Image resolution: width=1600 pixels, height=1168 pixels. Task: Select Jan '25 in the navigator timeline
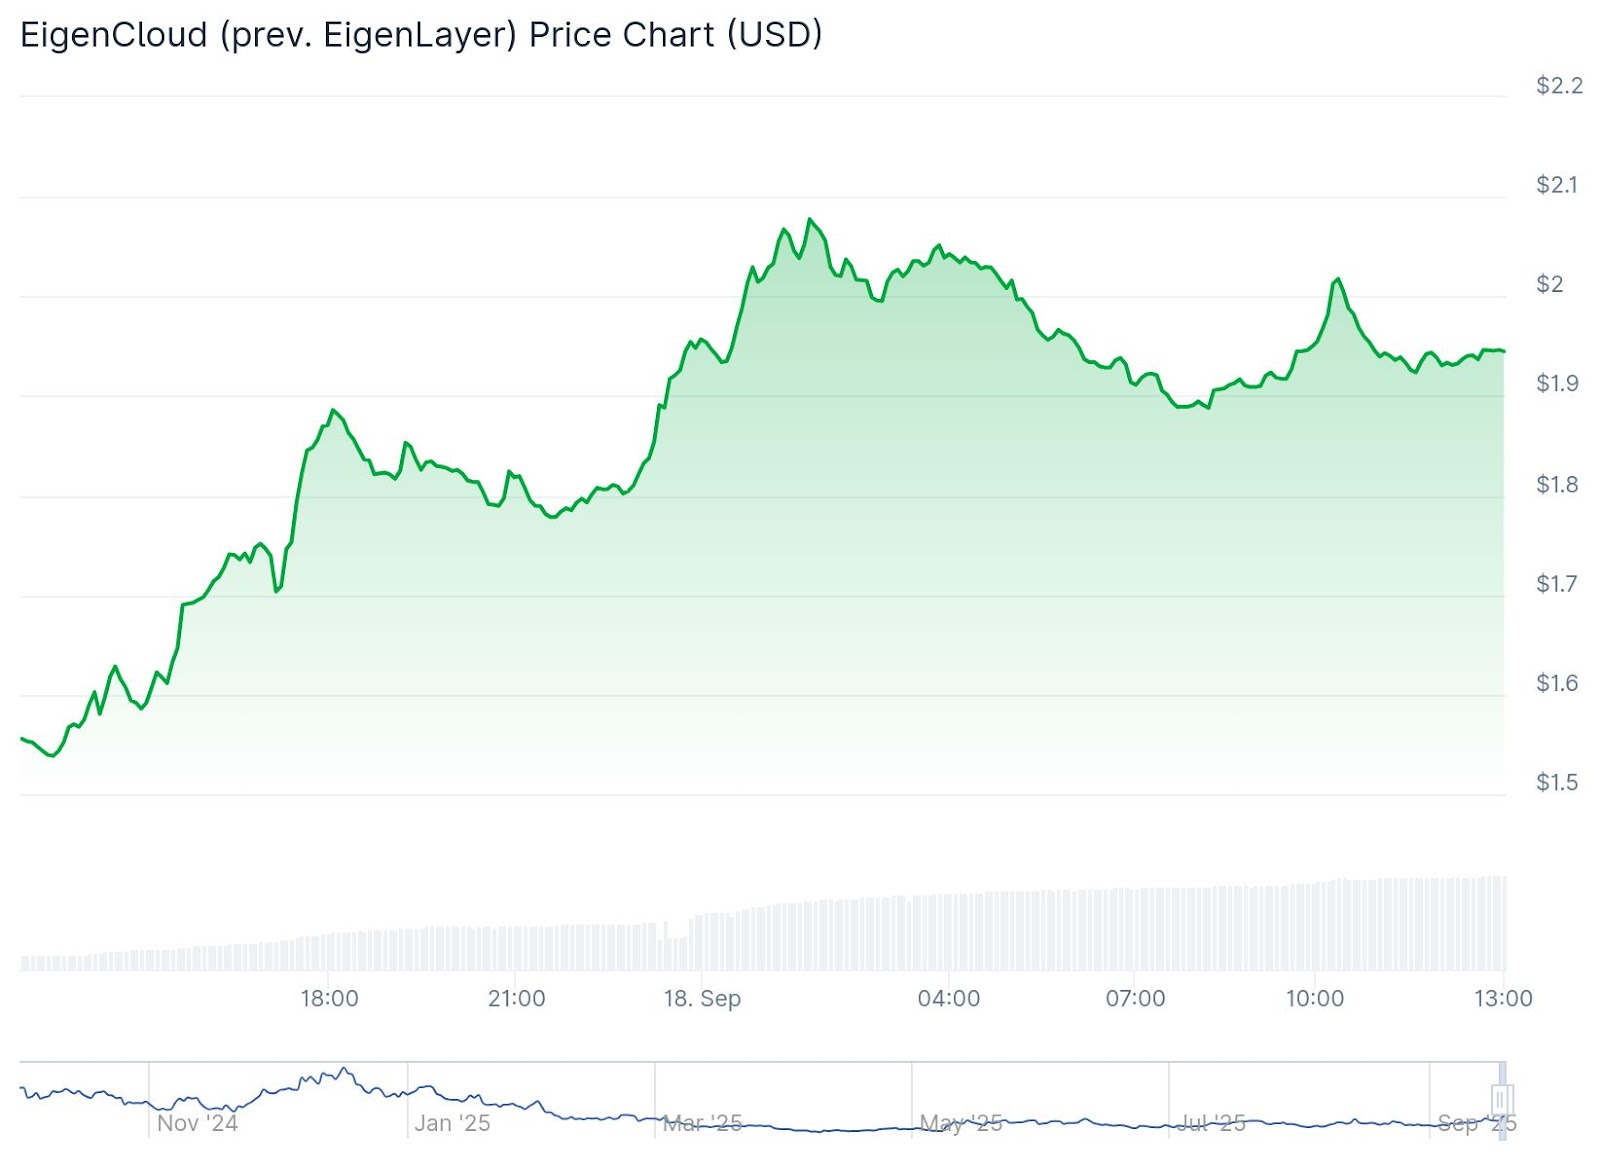coord(452,1123)
